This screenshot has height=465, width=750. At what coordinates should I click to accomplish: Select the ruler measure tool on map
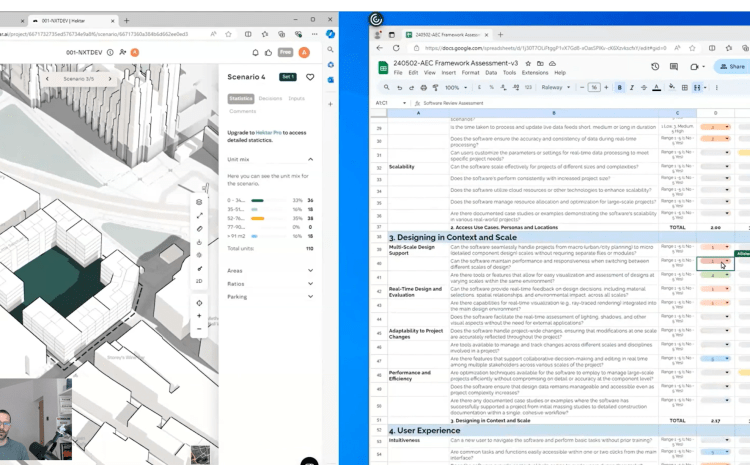click(199, 229)
